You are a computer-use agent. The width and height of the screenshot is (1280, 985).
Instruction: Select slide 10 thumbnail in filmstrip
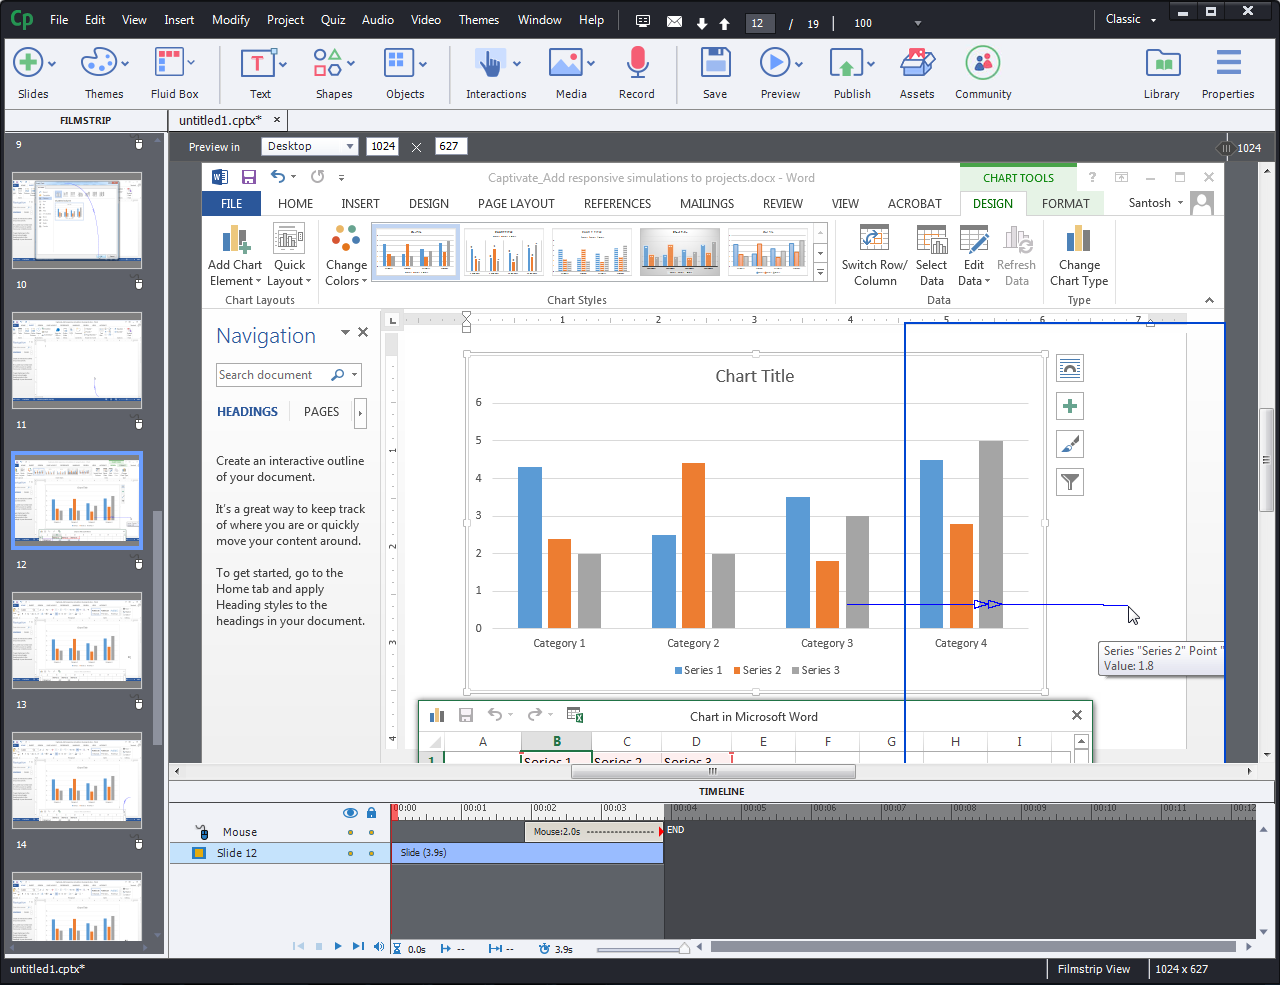[x=77, y=220]
